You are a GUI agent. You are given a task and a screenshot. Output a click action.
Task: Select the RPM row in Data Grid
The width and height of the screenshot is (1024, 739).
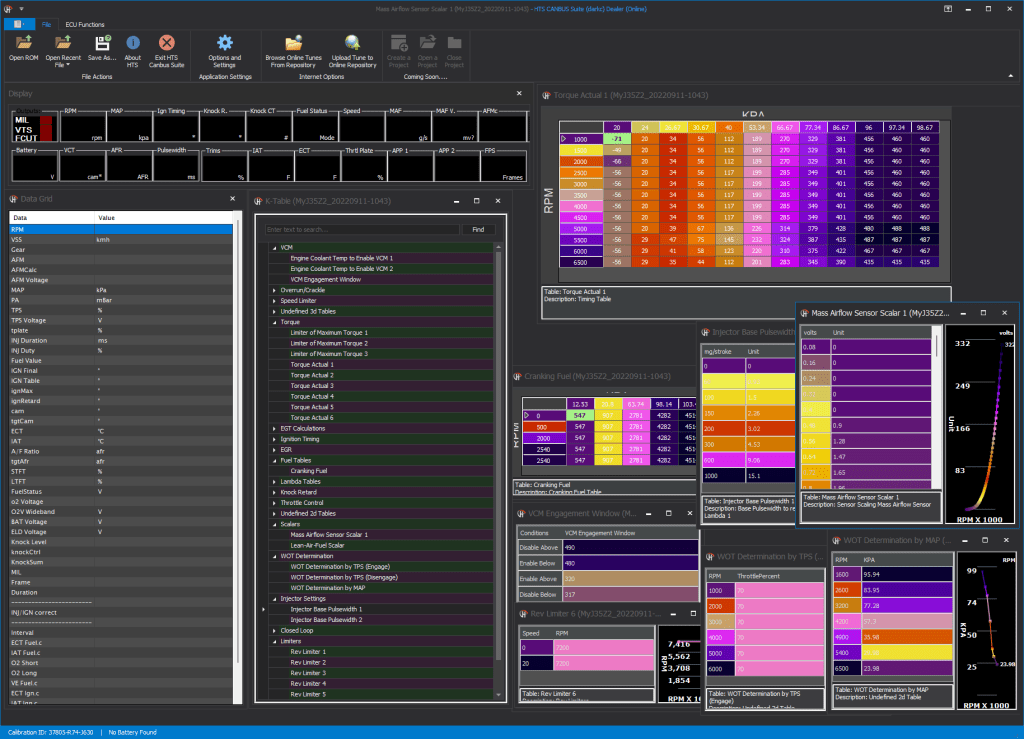(x=120, y=229)
